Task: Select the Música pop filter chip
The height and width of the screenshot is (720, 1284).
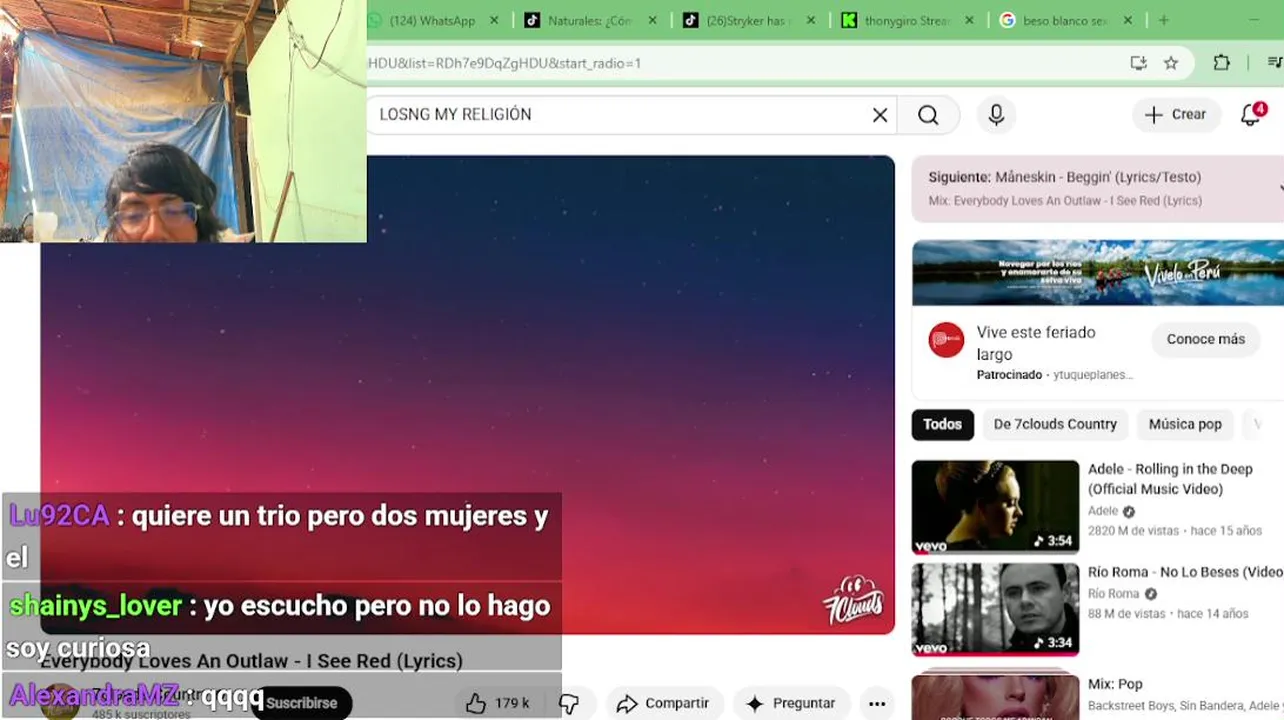Action: click(1185, 424)
